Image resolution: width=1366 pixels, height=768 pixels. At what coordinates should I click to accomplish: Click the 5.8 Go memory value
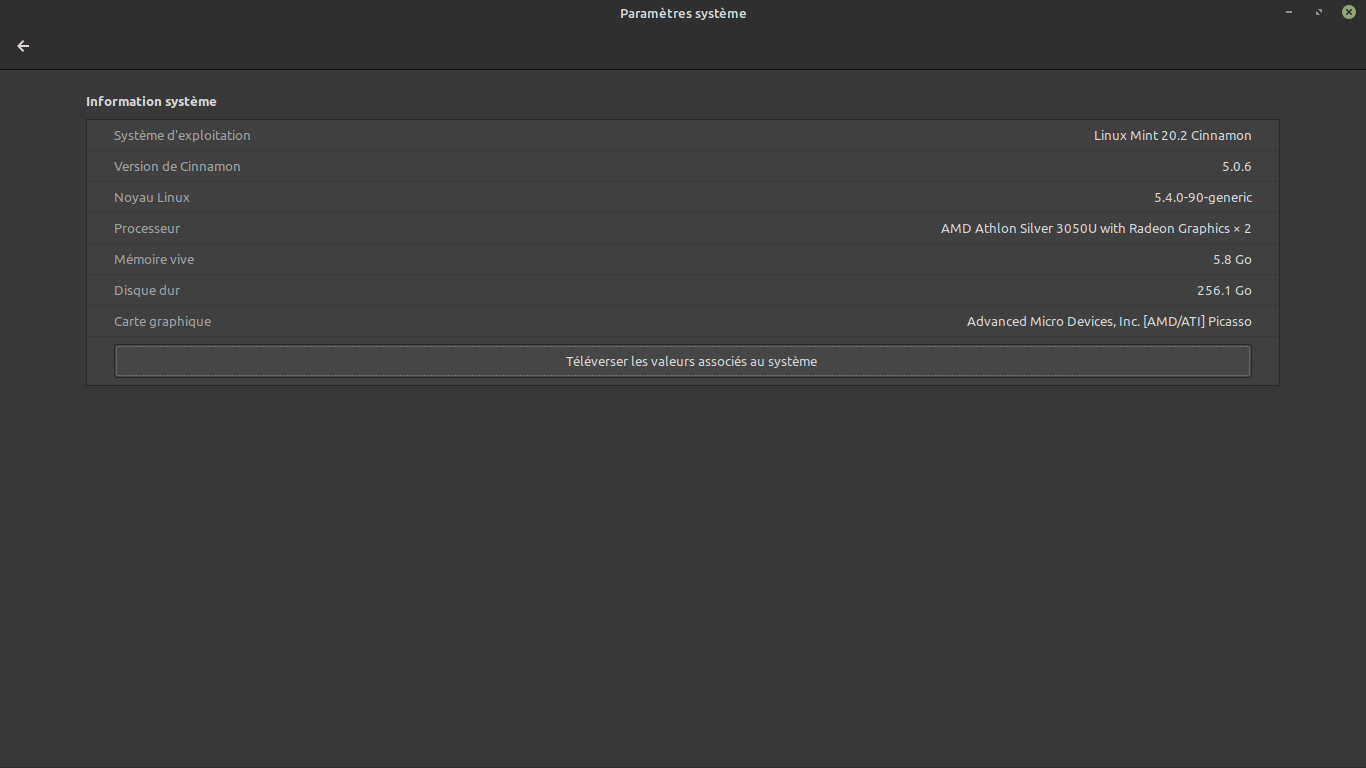click(x=1232, y=259)
